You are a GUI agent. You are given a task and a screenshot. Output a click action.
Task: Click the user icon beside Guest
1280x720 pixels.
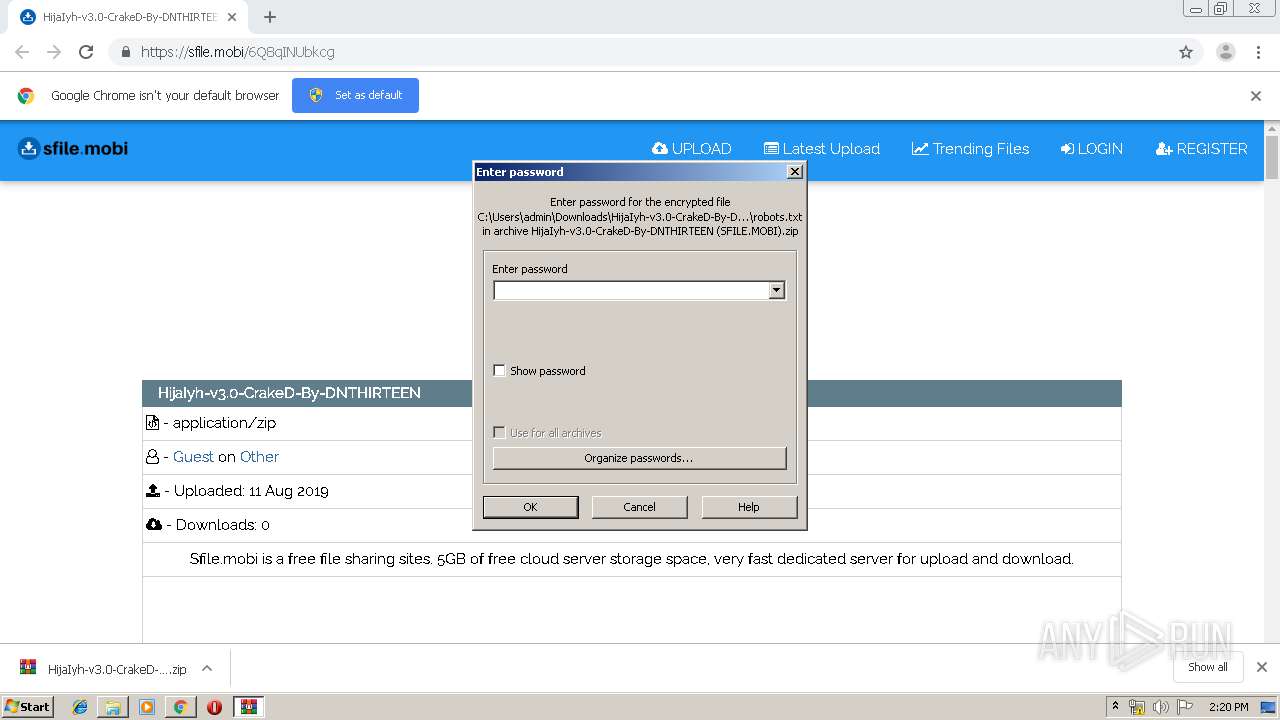[x=152, y=457]
